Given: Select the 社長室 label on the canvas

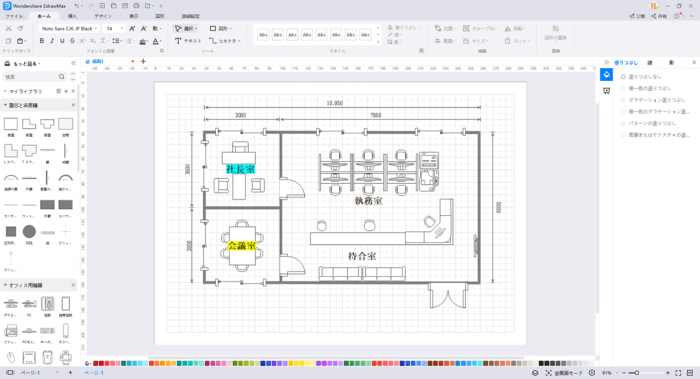Looking at the screenshot, I should pyautogui.click(x=241, y=169).
